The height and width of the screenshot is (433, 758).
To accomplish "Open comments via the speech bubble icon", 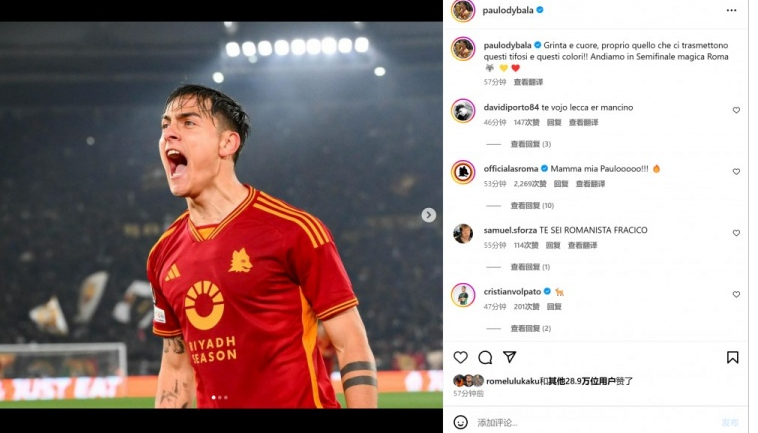I will tap(485, 357).
